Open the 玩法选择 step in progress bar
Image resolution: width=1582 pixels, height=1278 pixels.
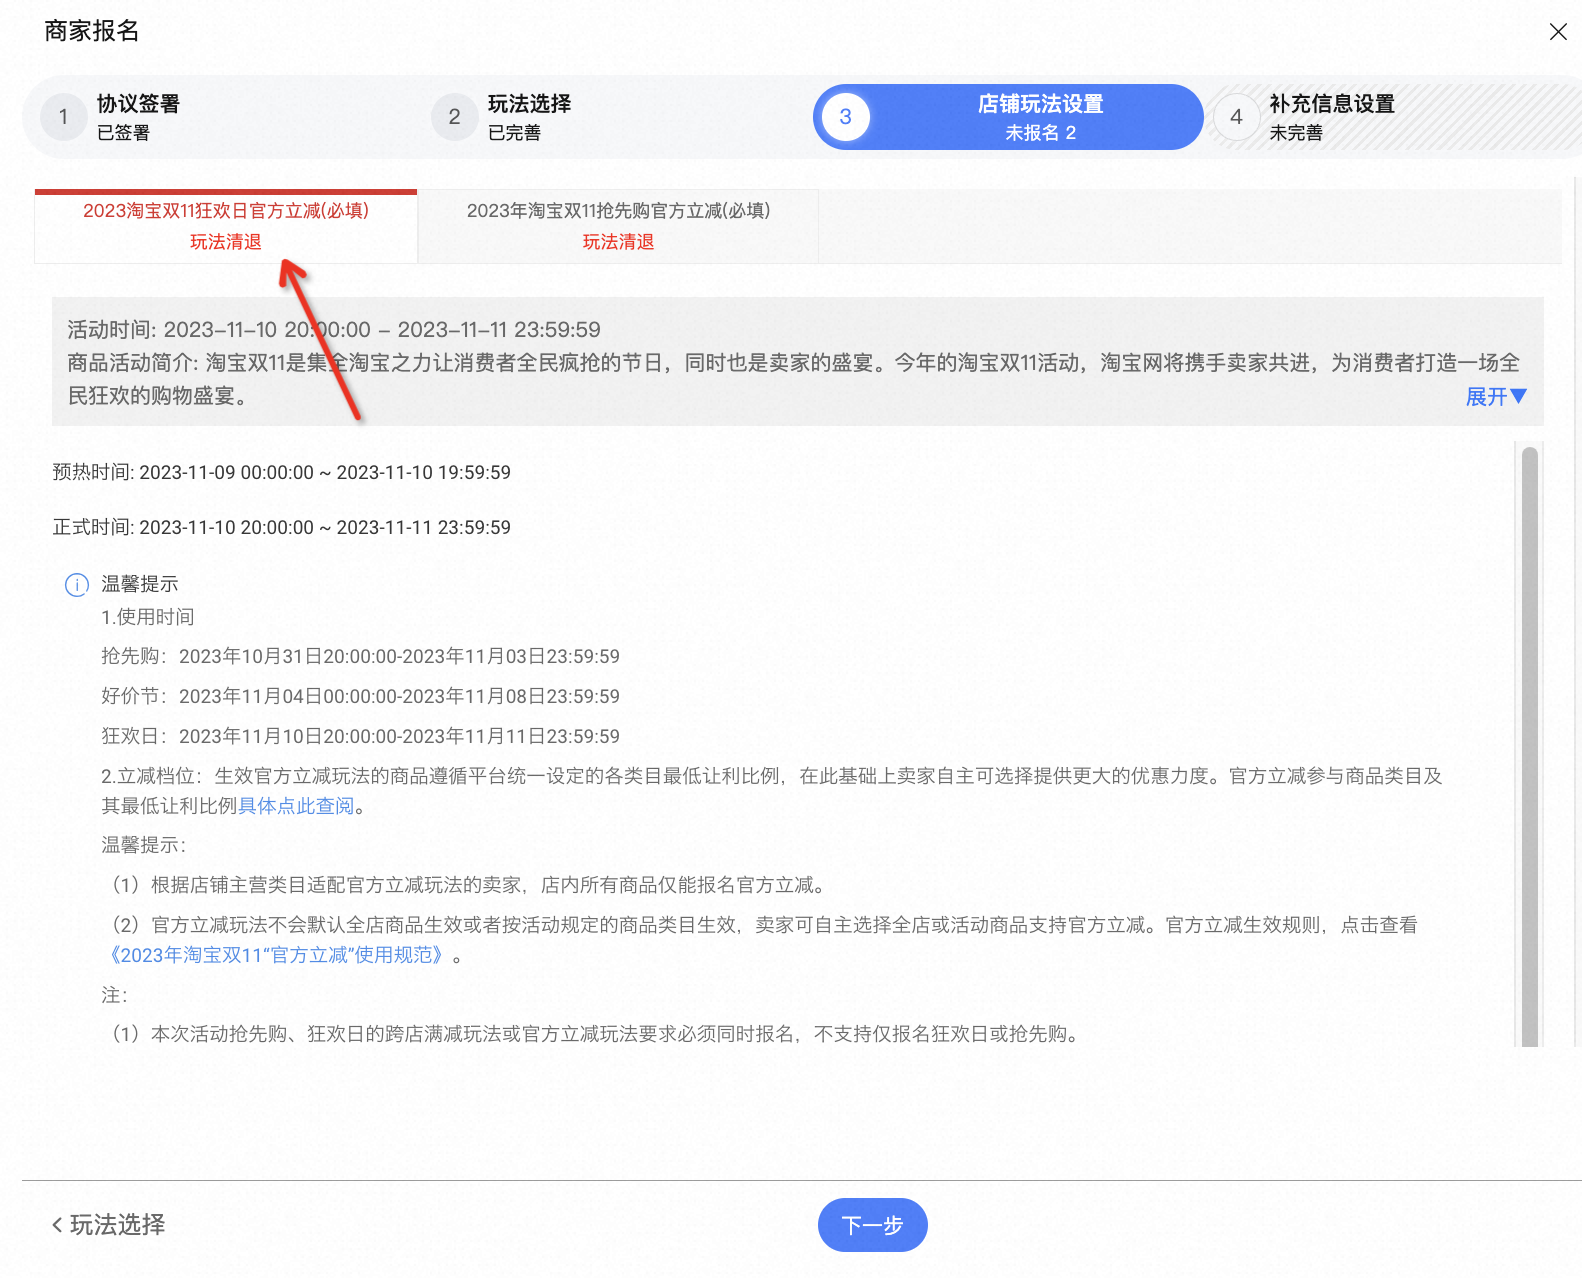pos(529,104)
